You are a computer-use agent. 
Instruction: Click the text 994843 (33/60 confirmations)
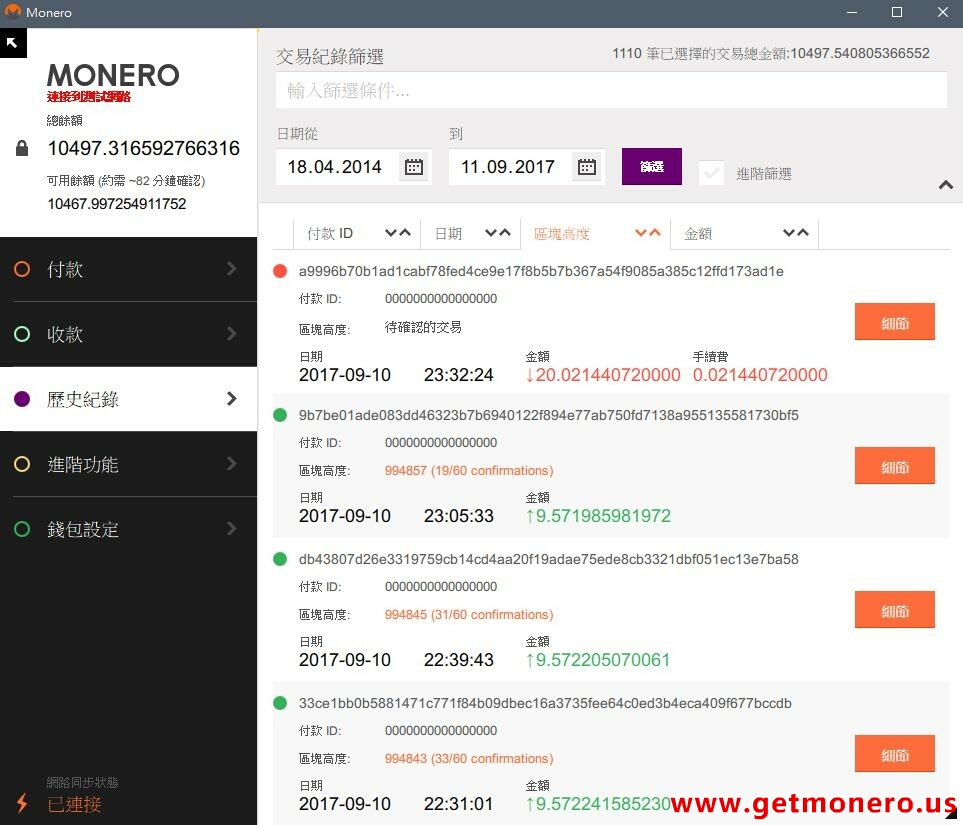469,758
